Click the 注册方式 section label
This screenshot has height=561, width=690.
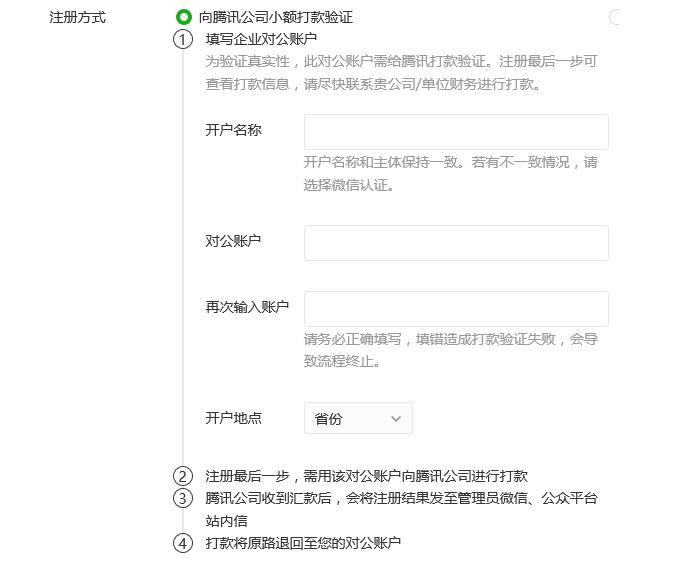pos(77,18)
